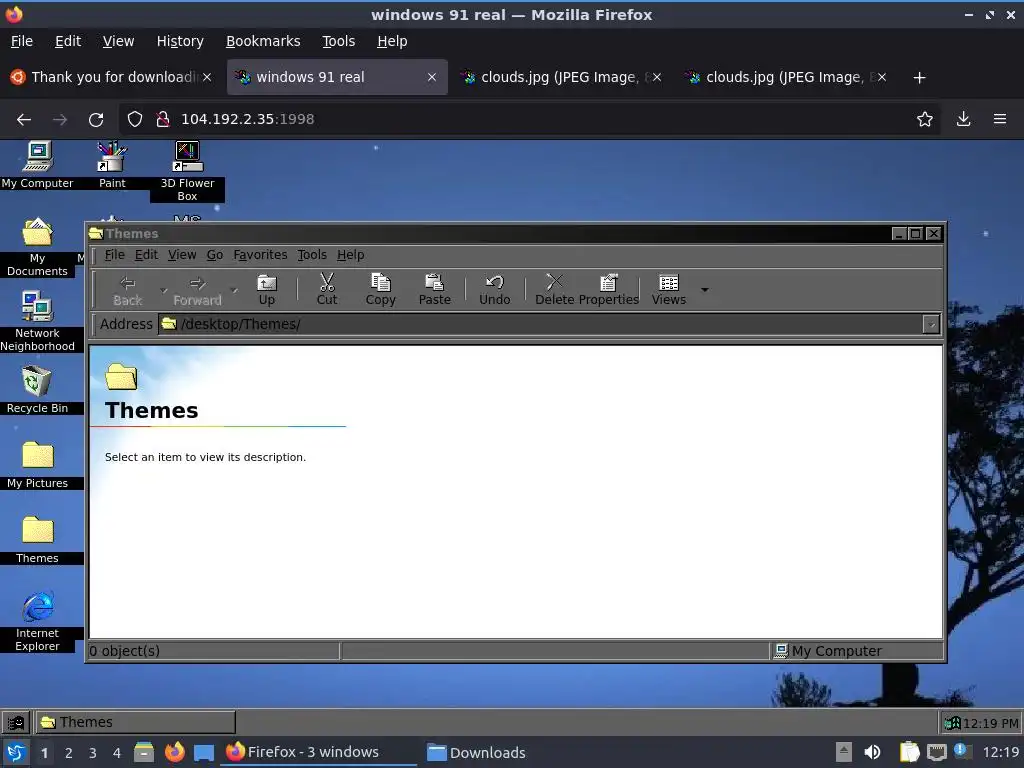Click Forward button in Themes window
1024x768 pixels.
197,291
